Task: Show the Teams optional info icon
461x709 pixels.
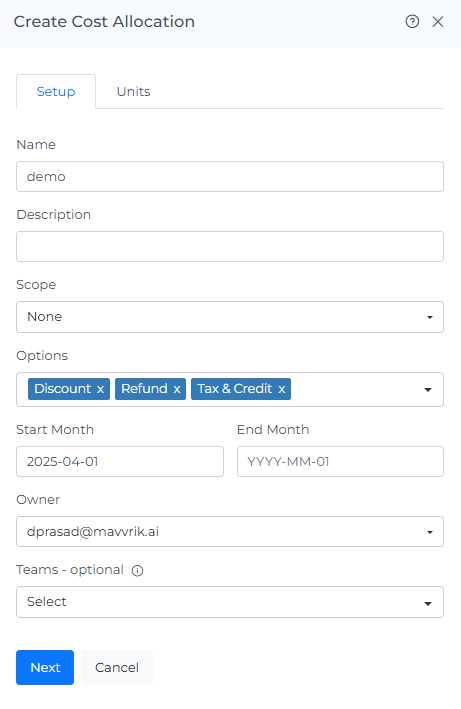Action: pyautogui.click(x=137, y=571)
